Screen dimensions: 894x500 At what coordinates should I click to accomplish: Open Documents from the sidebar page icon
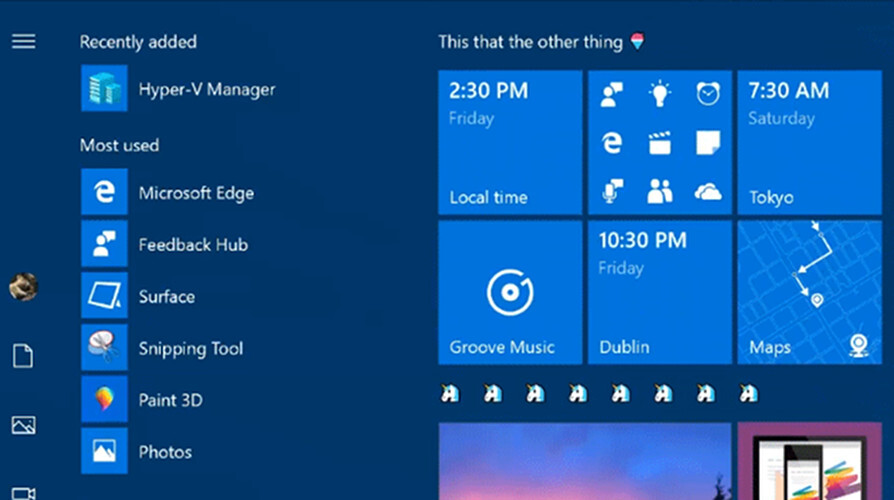pyautogui.click(x=23, y=356)
